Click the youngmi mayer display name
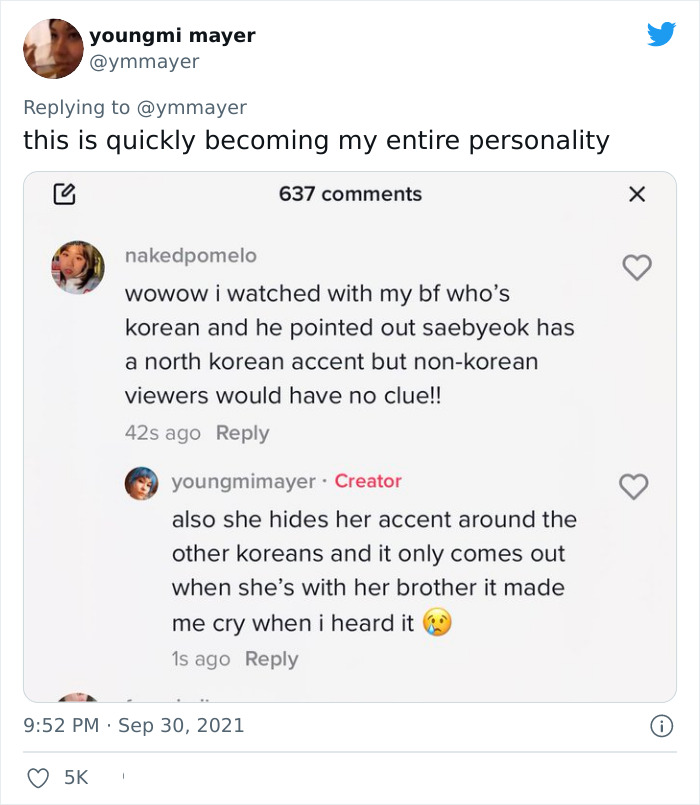The height and width of the screenshot is (805, 700). pos(172,35)
